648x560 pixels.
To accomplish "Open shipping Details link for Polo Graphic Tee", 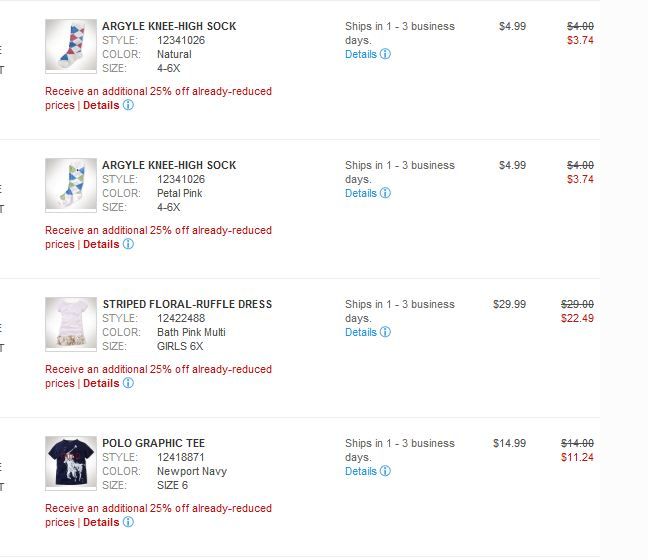I will [360, 471].
